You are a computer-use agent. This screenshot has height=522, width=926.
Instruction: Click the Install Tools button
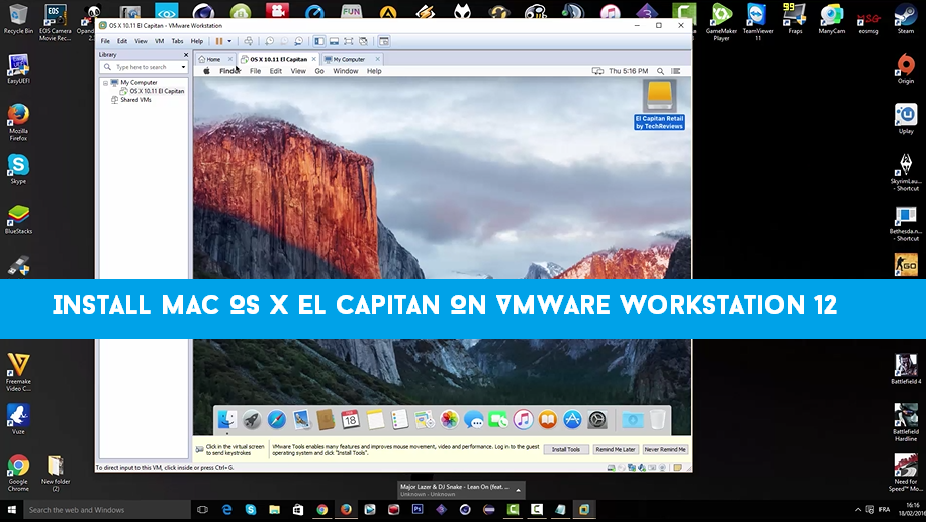point(566,449)
